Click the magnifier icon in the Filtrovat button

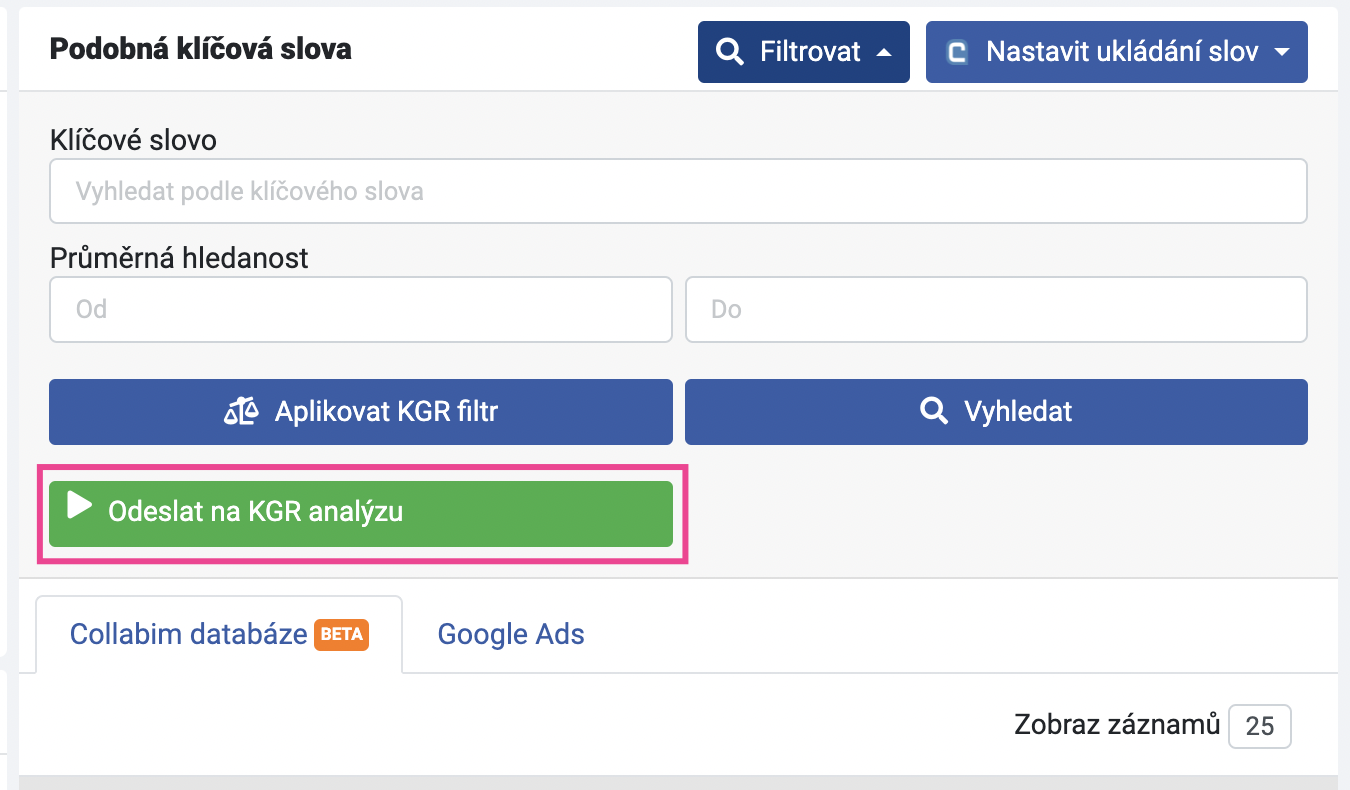coord(731,52)
